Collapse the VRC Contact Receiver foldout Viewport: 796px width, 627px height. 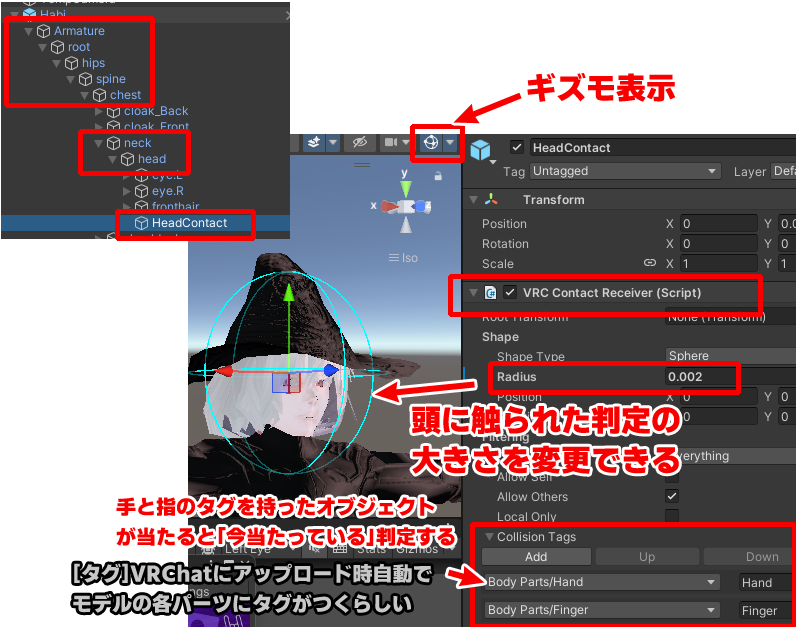pos(474,292)
